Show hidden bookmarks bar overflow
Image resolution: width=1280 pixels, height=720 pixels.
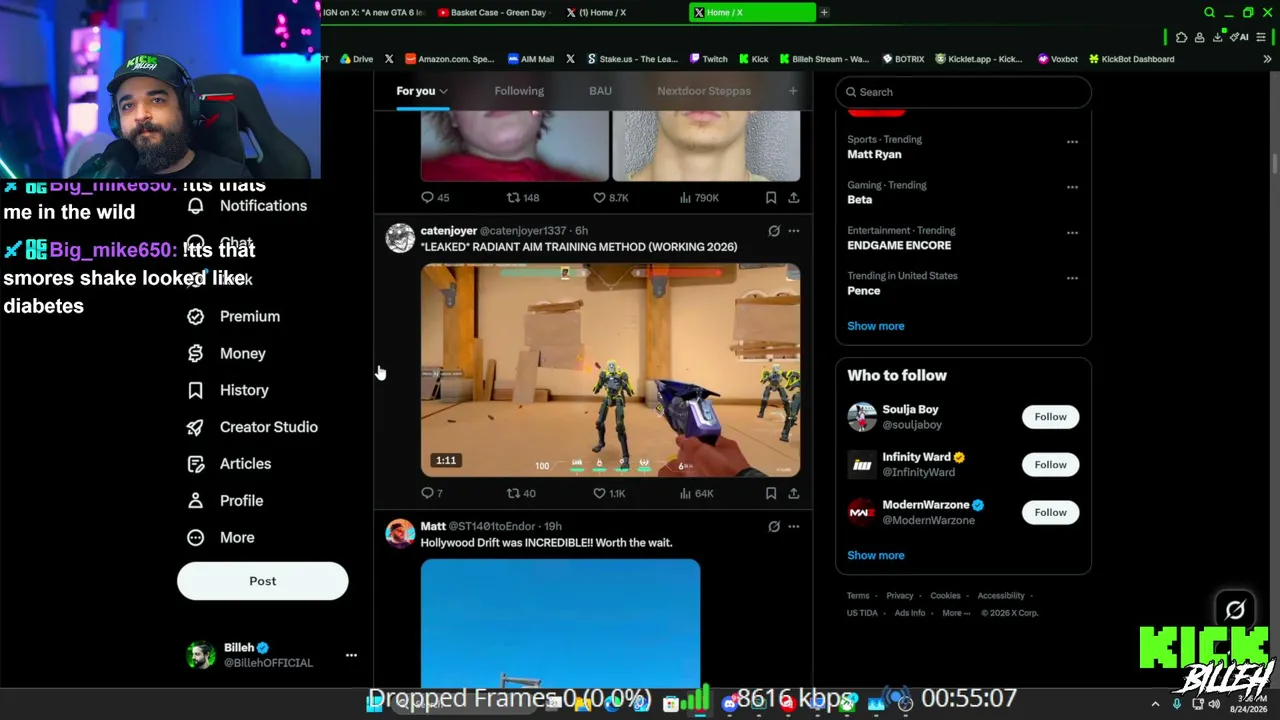click(x=1267, y=59)
